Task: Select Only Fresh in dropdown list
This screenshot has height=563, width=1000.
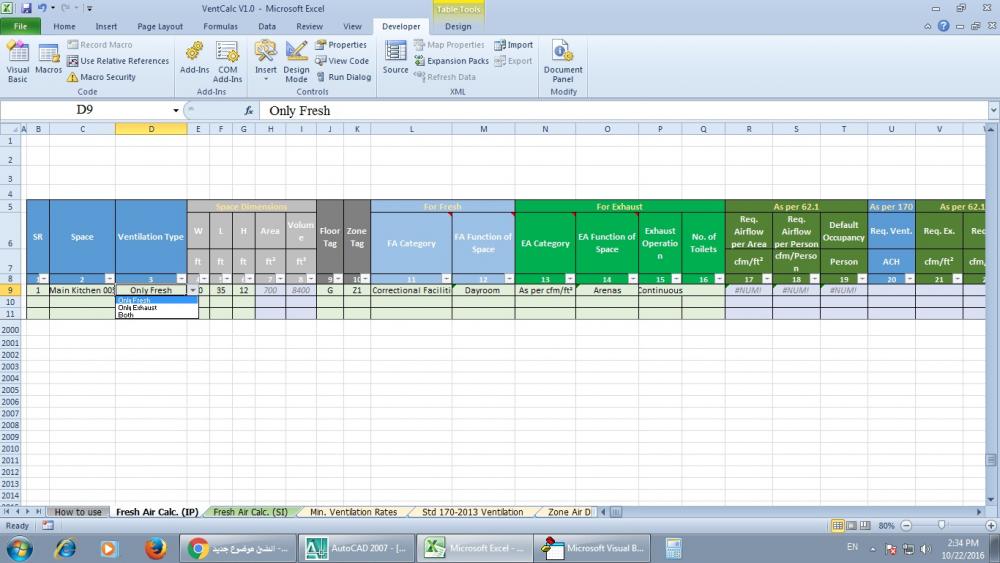Action: coord(157,300)
